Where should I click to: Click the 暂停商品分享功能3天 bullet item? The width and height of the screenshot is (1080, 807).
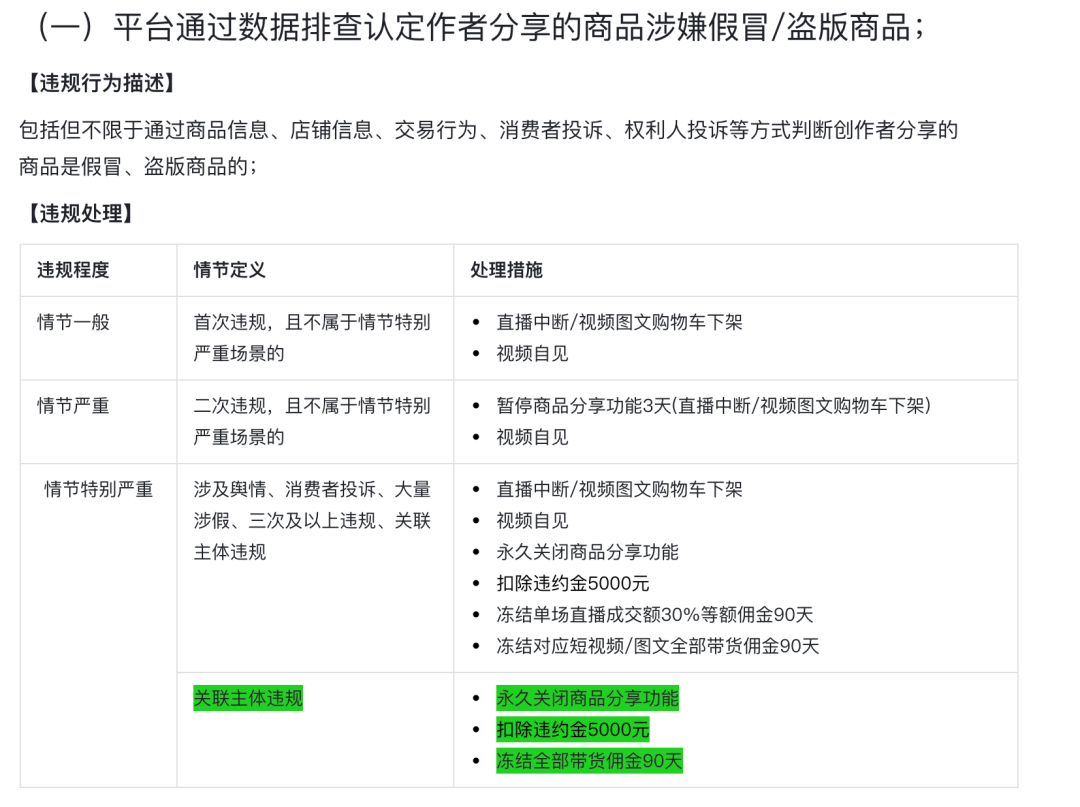713,406
